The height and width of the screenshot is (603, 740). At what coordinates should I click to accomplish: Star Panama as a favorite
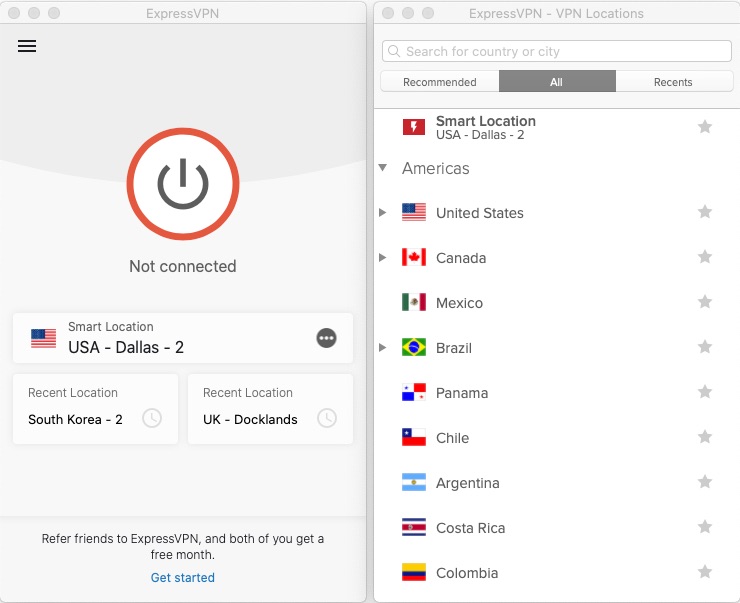705,392
